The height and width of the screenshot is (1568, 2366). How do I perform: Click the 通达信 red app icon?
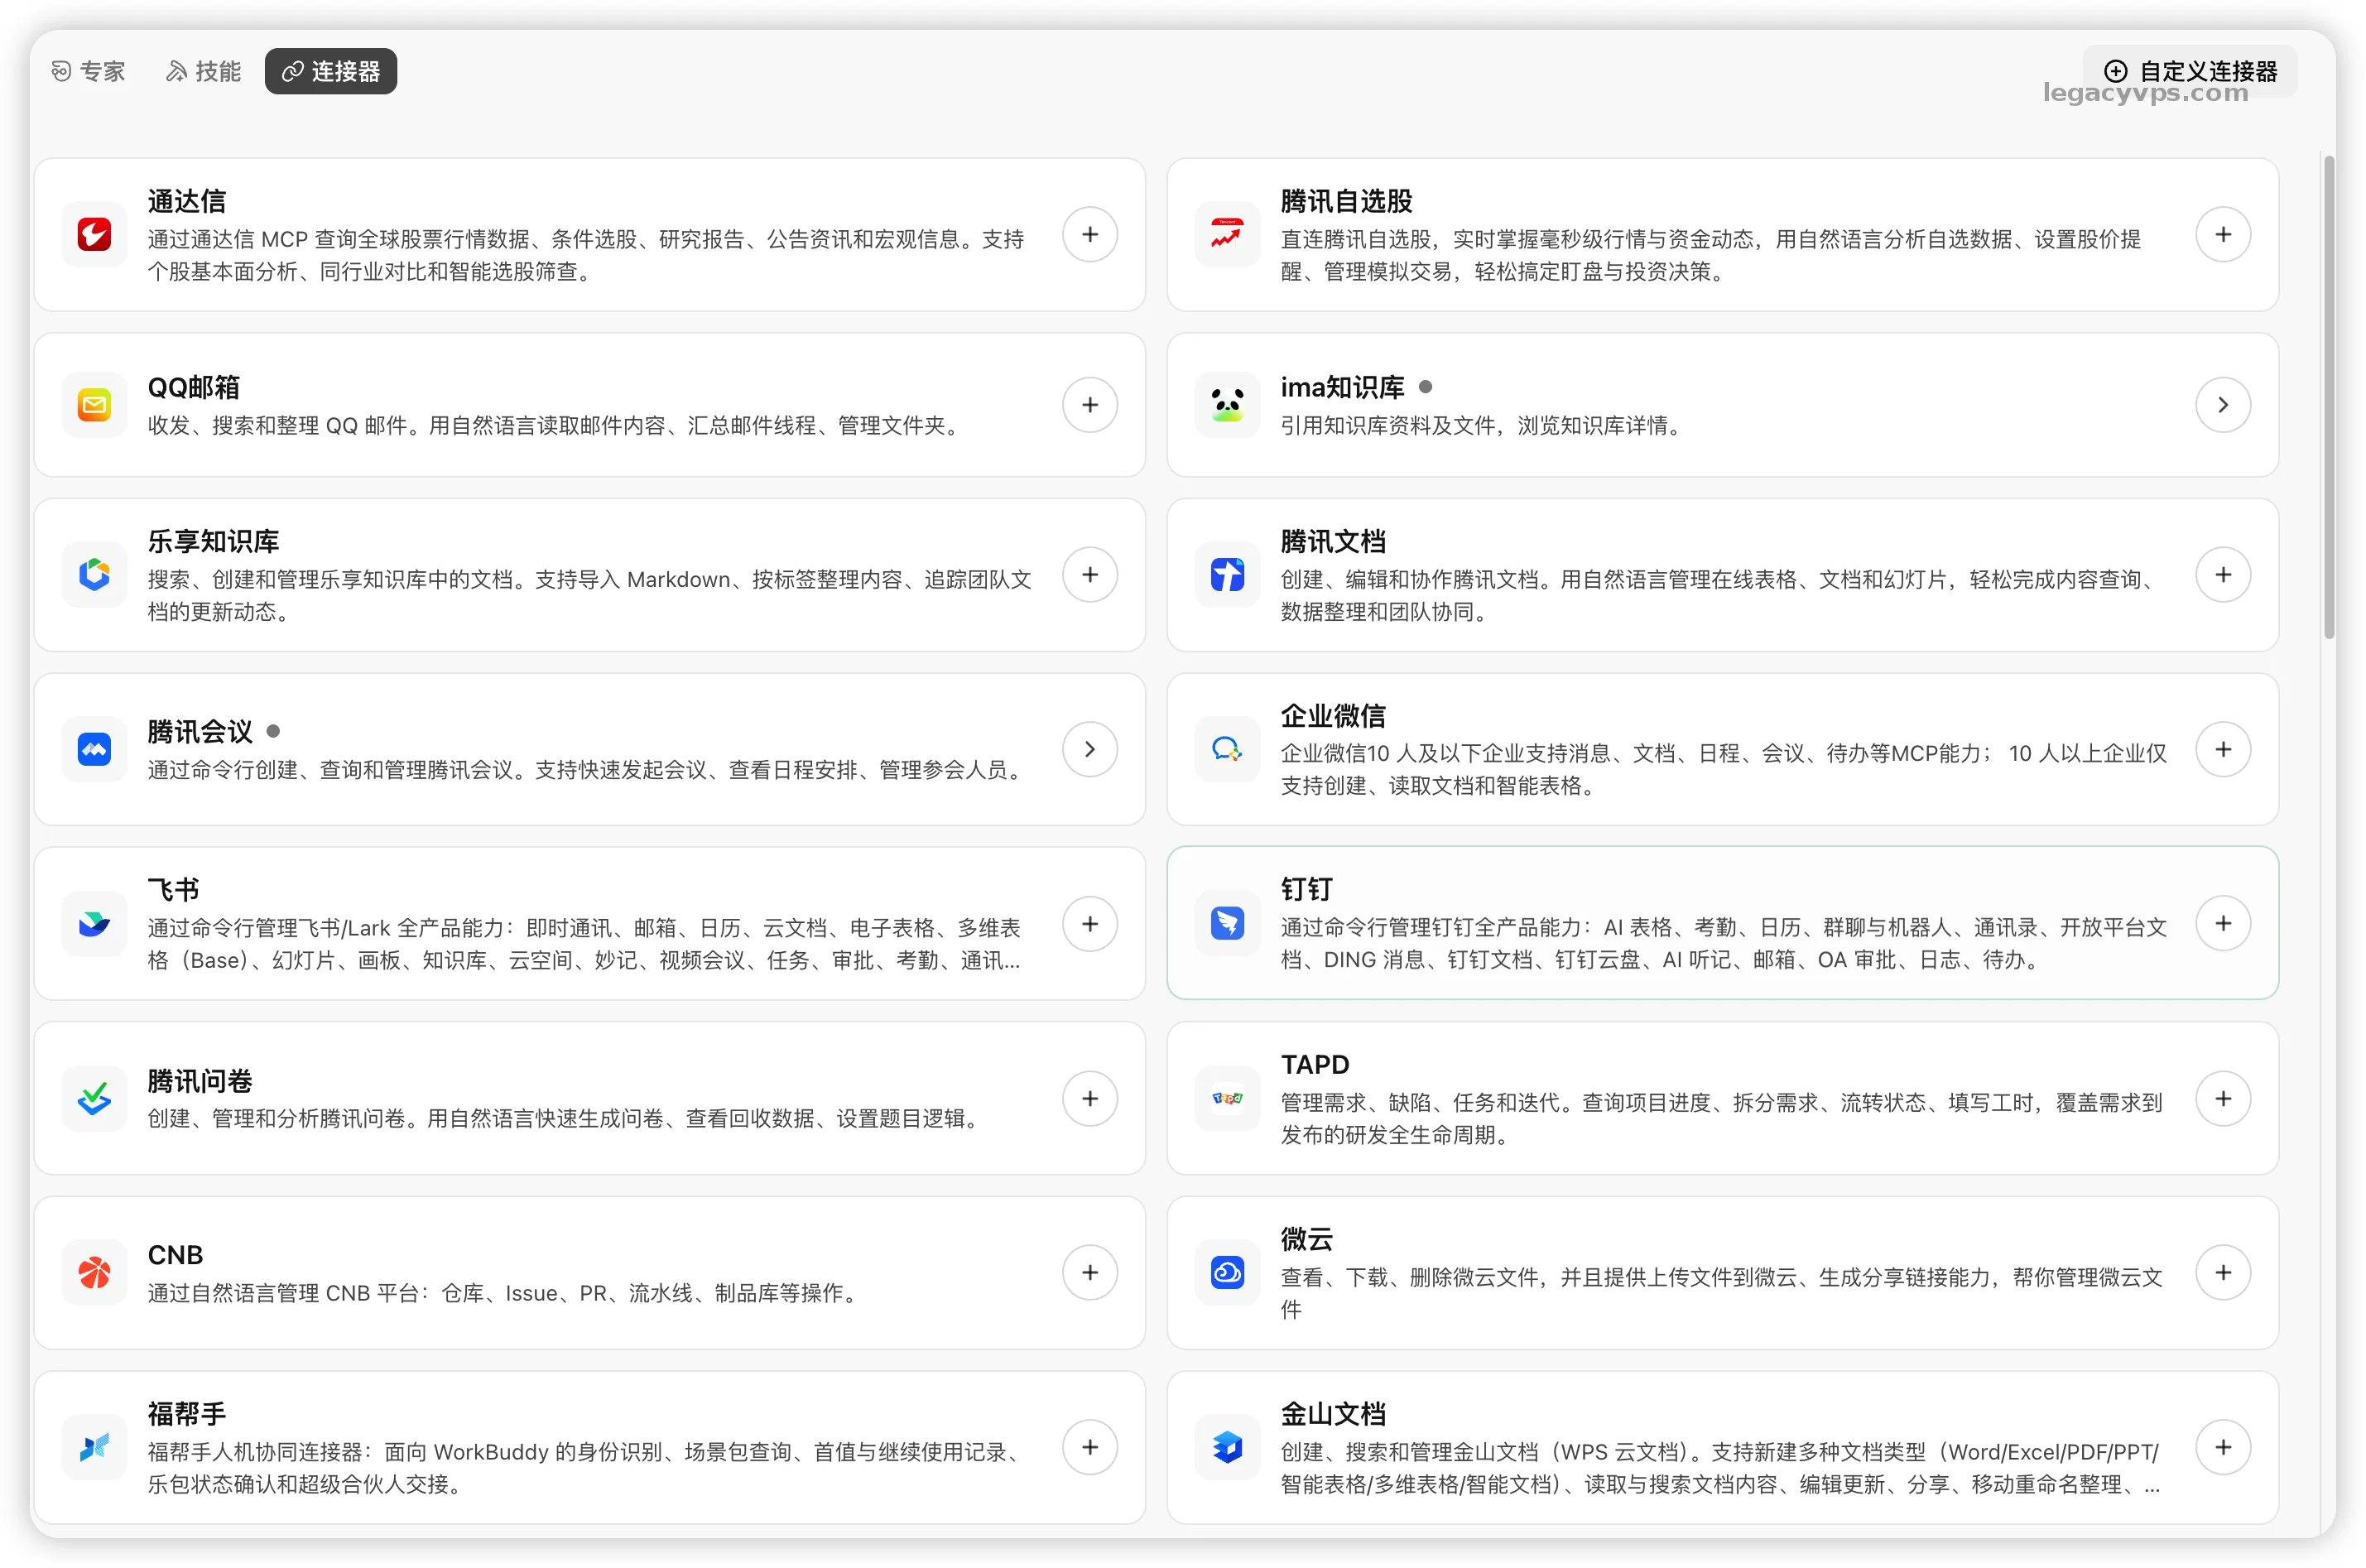pyautogui.click(x=94, y=234)
